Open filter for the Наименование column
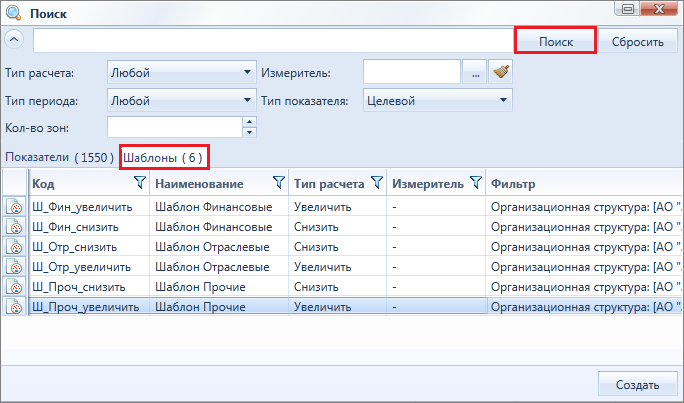The width and height of the screenshot is (684, 403). (279, 183)
